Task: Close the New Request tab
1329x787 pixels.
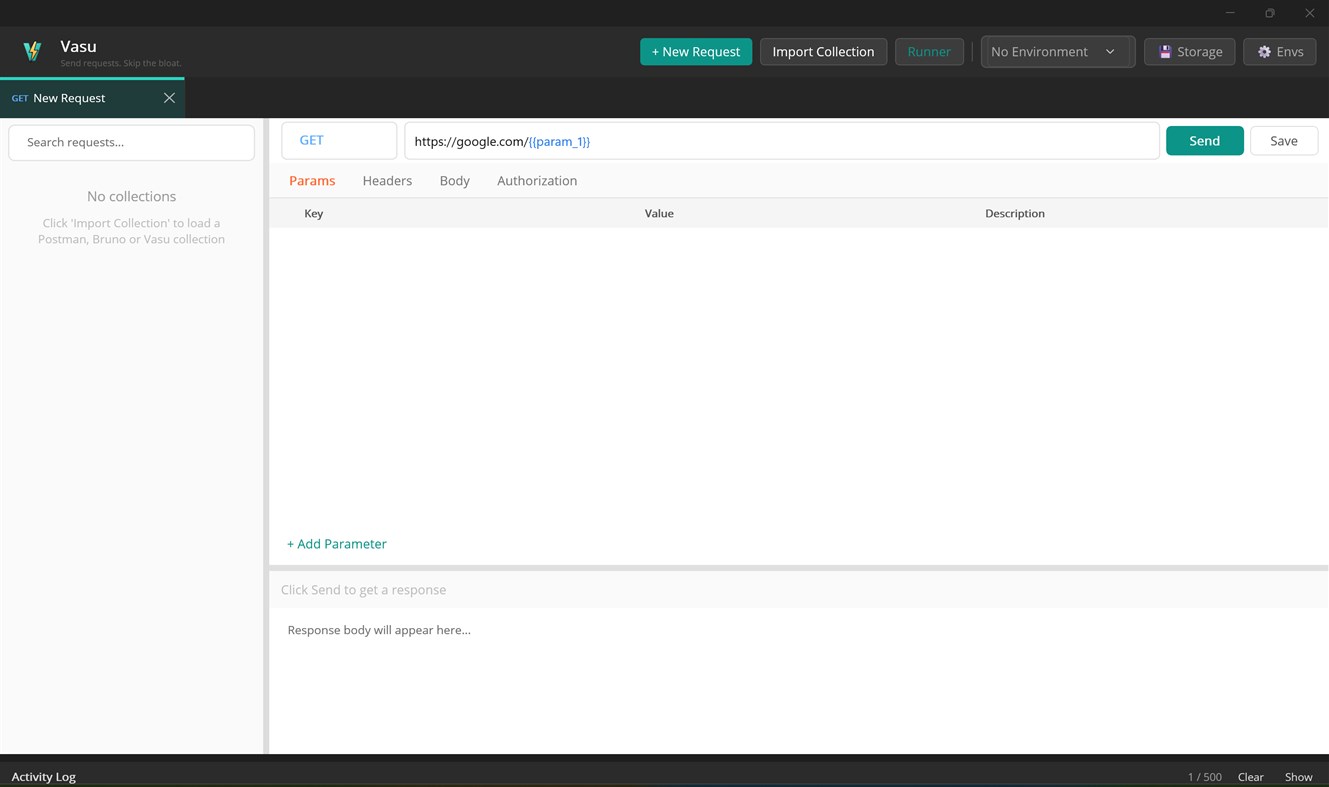Action: [169, 98]
